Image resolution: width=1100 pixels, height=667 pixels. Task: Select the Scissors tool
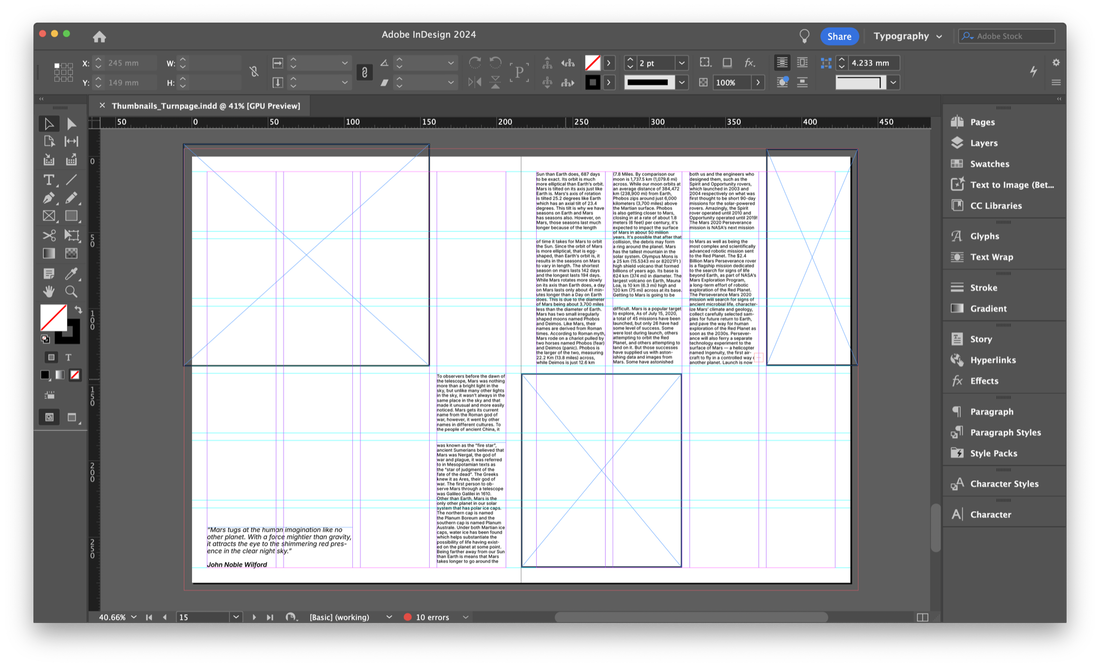pos(49,235)
